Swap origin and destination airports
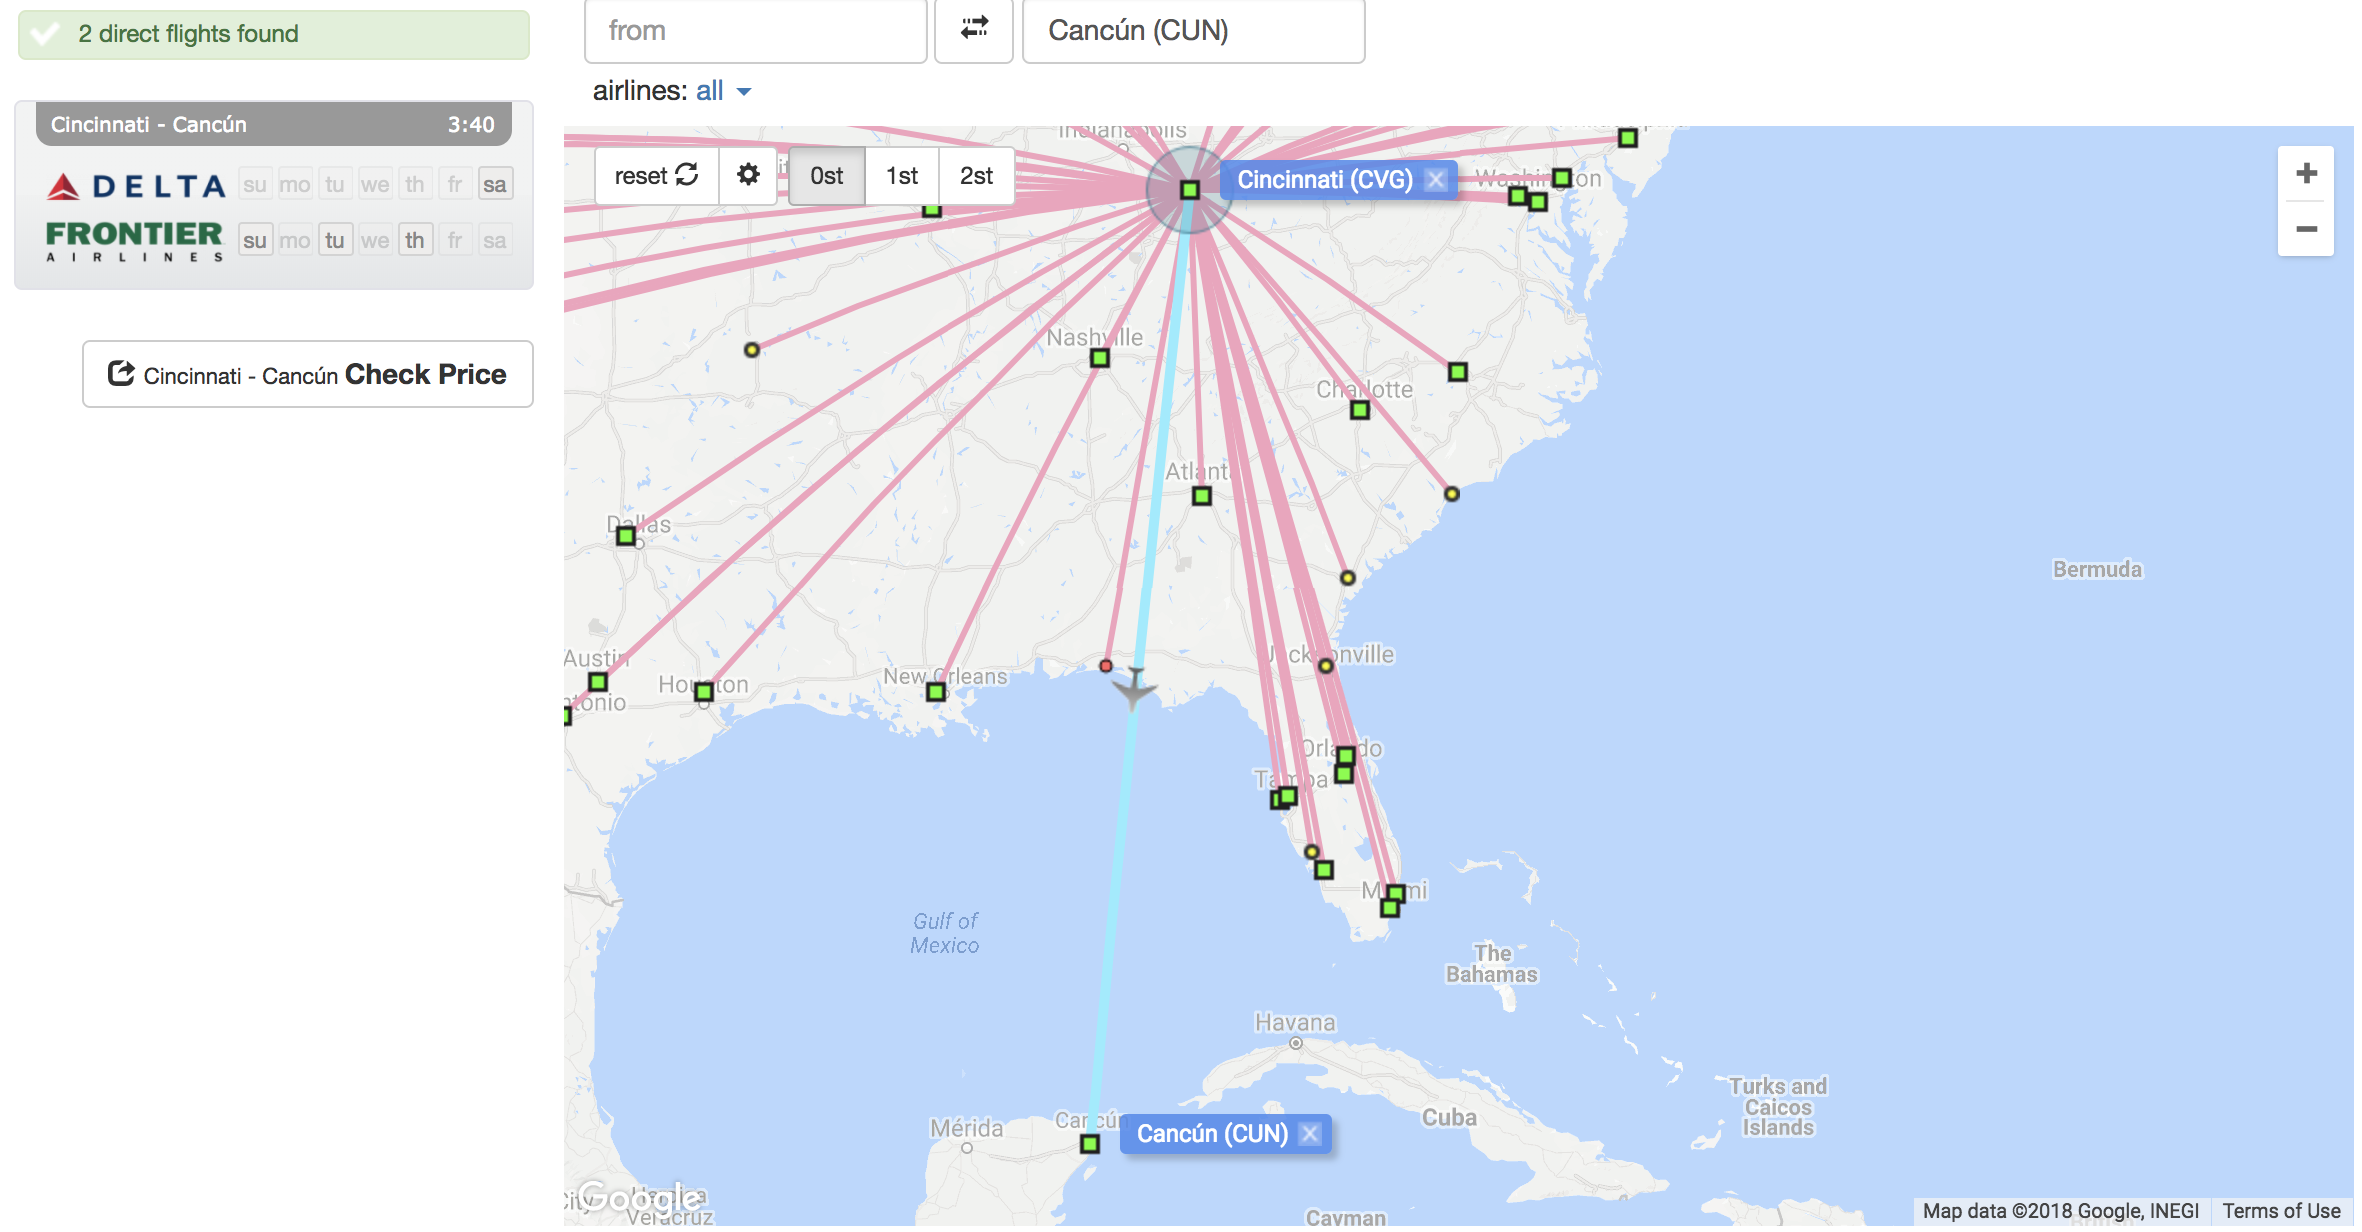Screen dimensions: 2362x1232 click(974, 30)
